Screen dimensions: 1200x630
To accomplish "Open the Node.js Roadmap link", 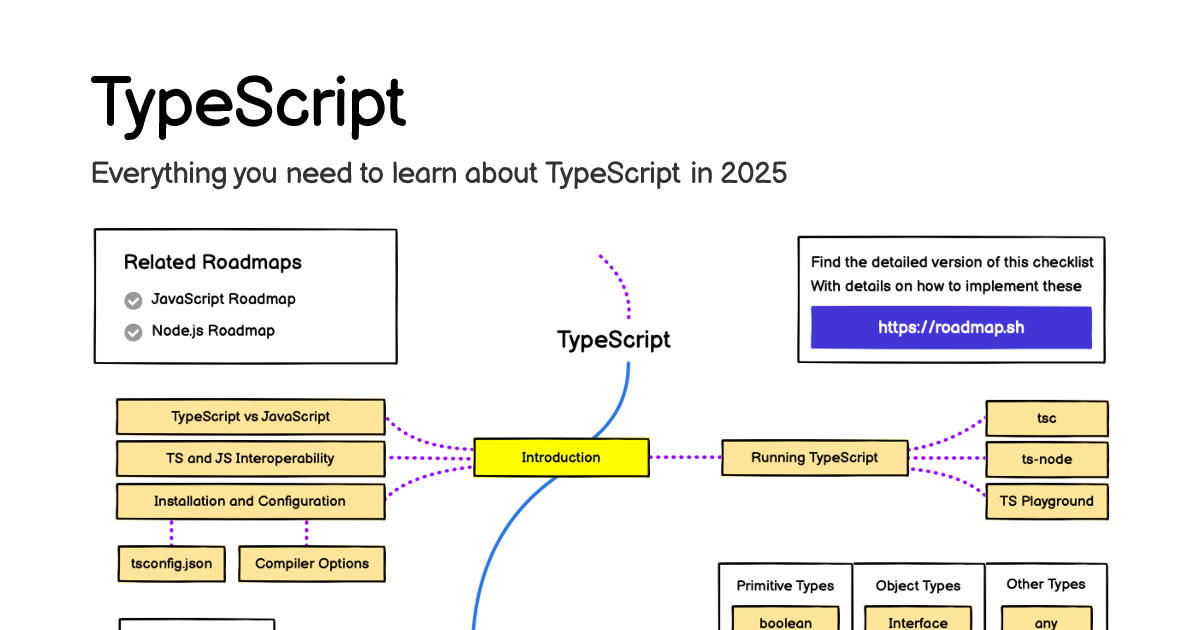I will [x=213, y=331].
